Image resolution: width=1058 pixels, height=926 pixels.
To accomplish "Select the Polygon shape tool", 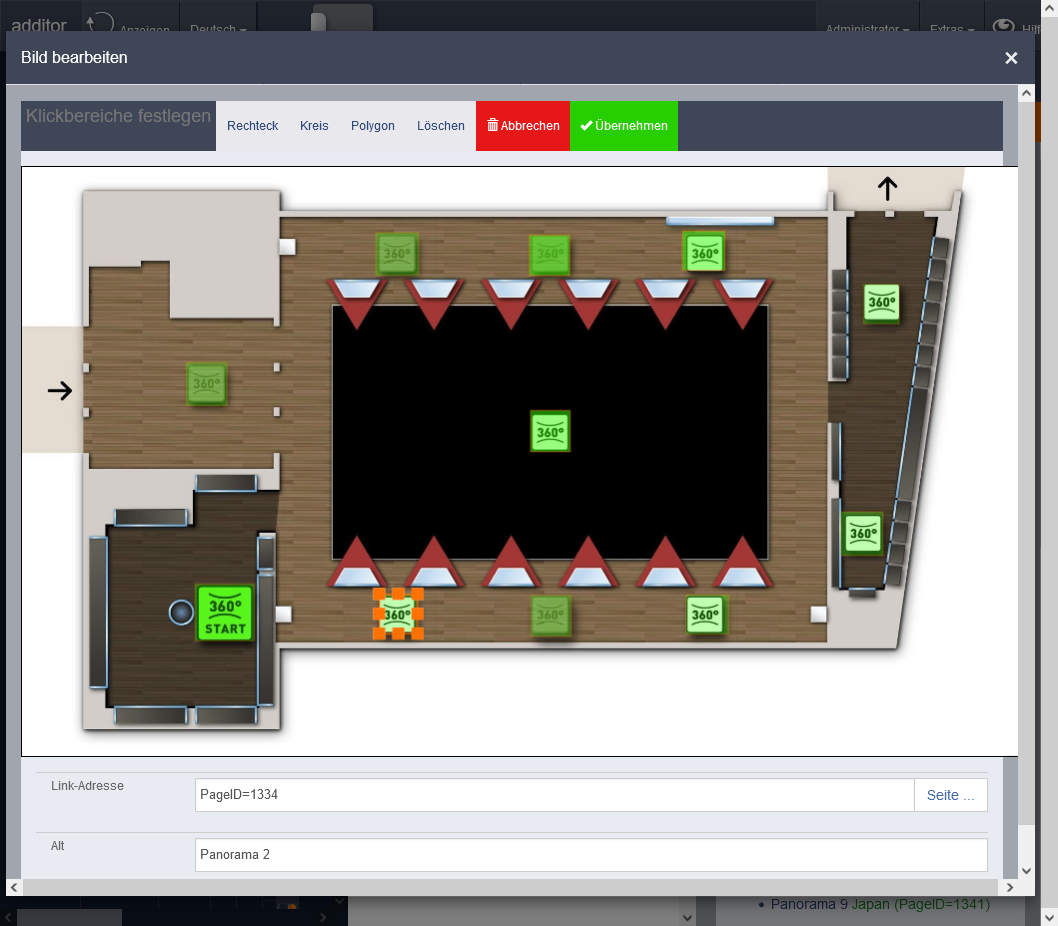I will [x=373, y=126].
